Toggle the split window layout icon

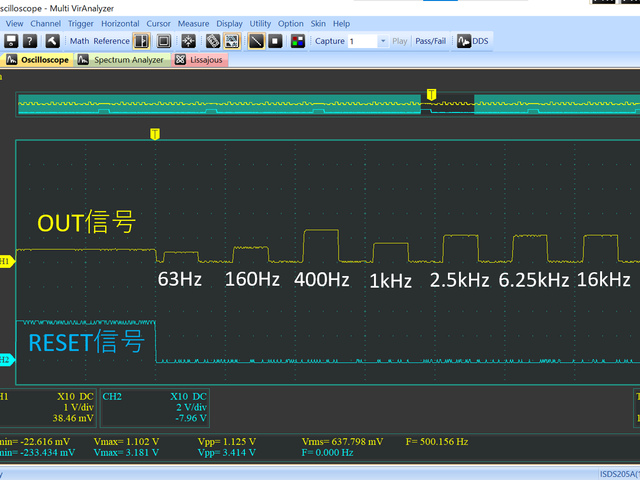(142, 41)
